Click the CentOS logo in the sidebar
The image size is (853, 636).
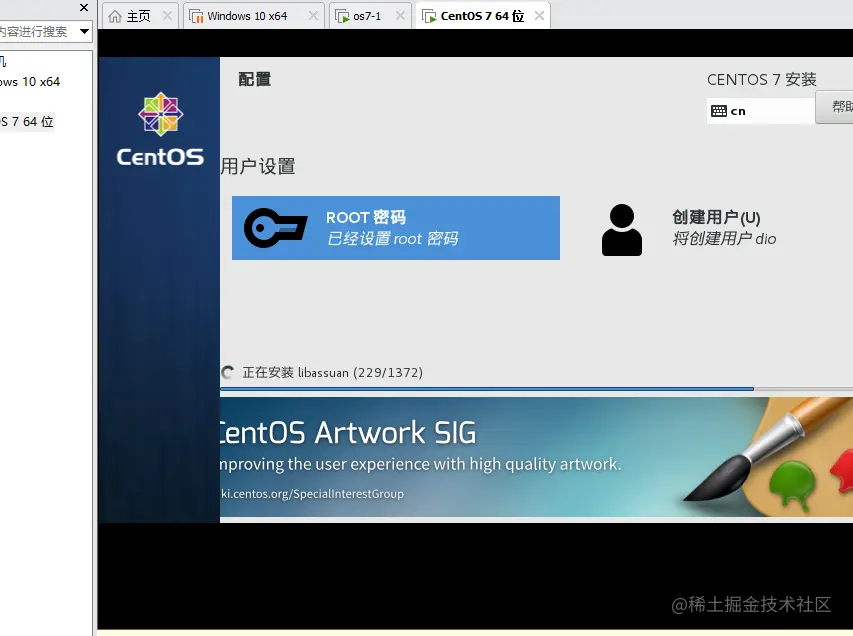pyautogui.click(x=160, y=129)
